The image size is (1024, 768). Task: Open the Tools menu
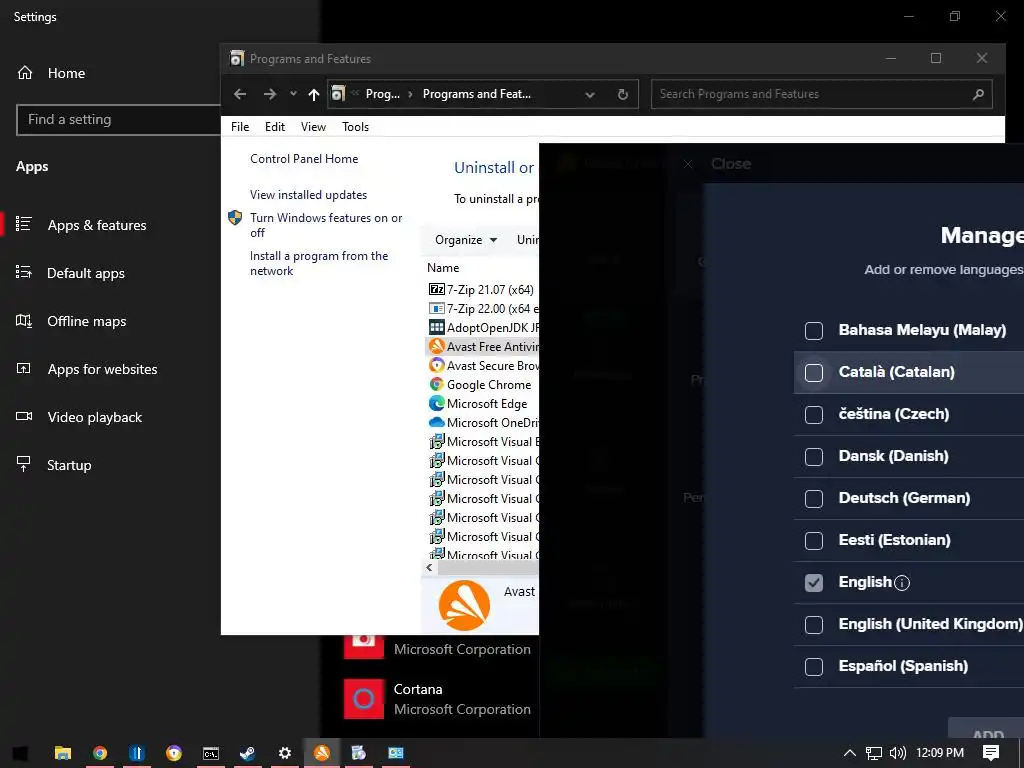tap(355, 127)
